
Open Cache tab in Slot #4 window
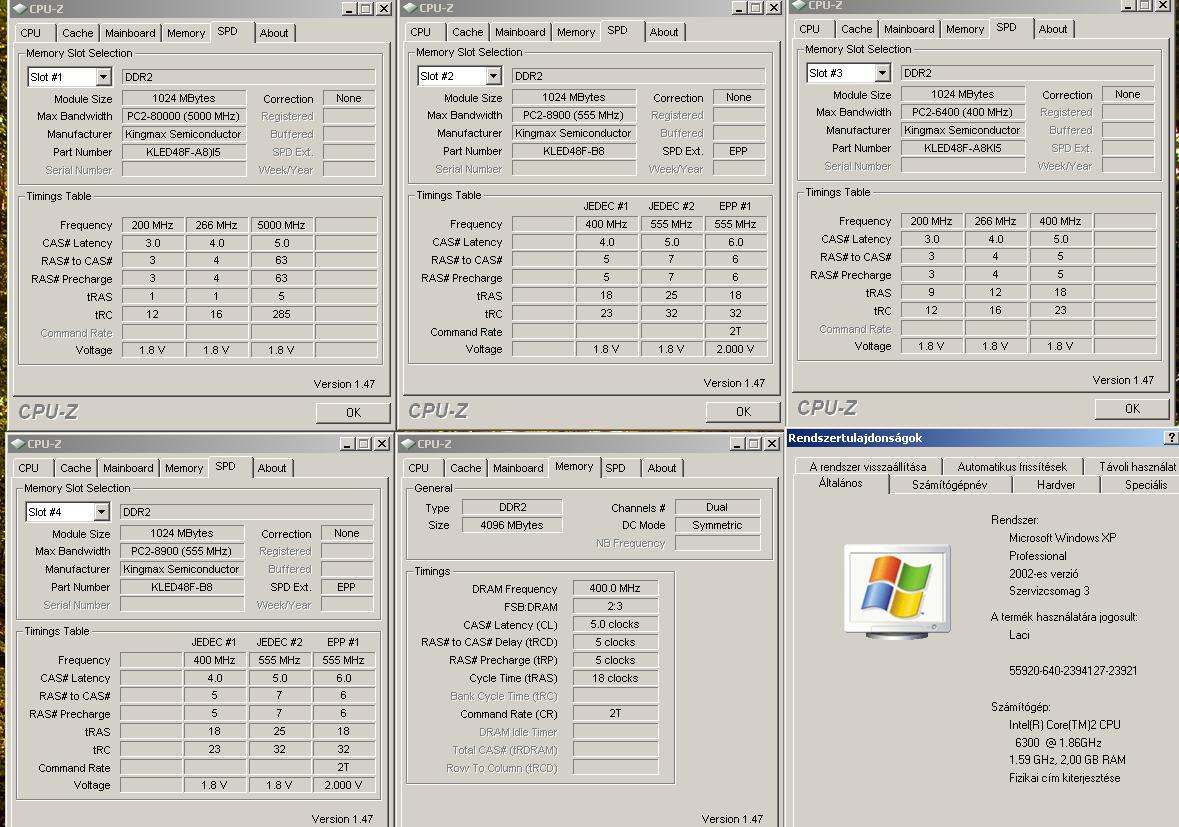pyautogui.click(x=75, y=468)
